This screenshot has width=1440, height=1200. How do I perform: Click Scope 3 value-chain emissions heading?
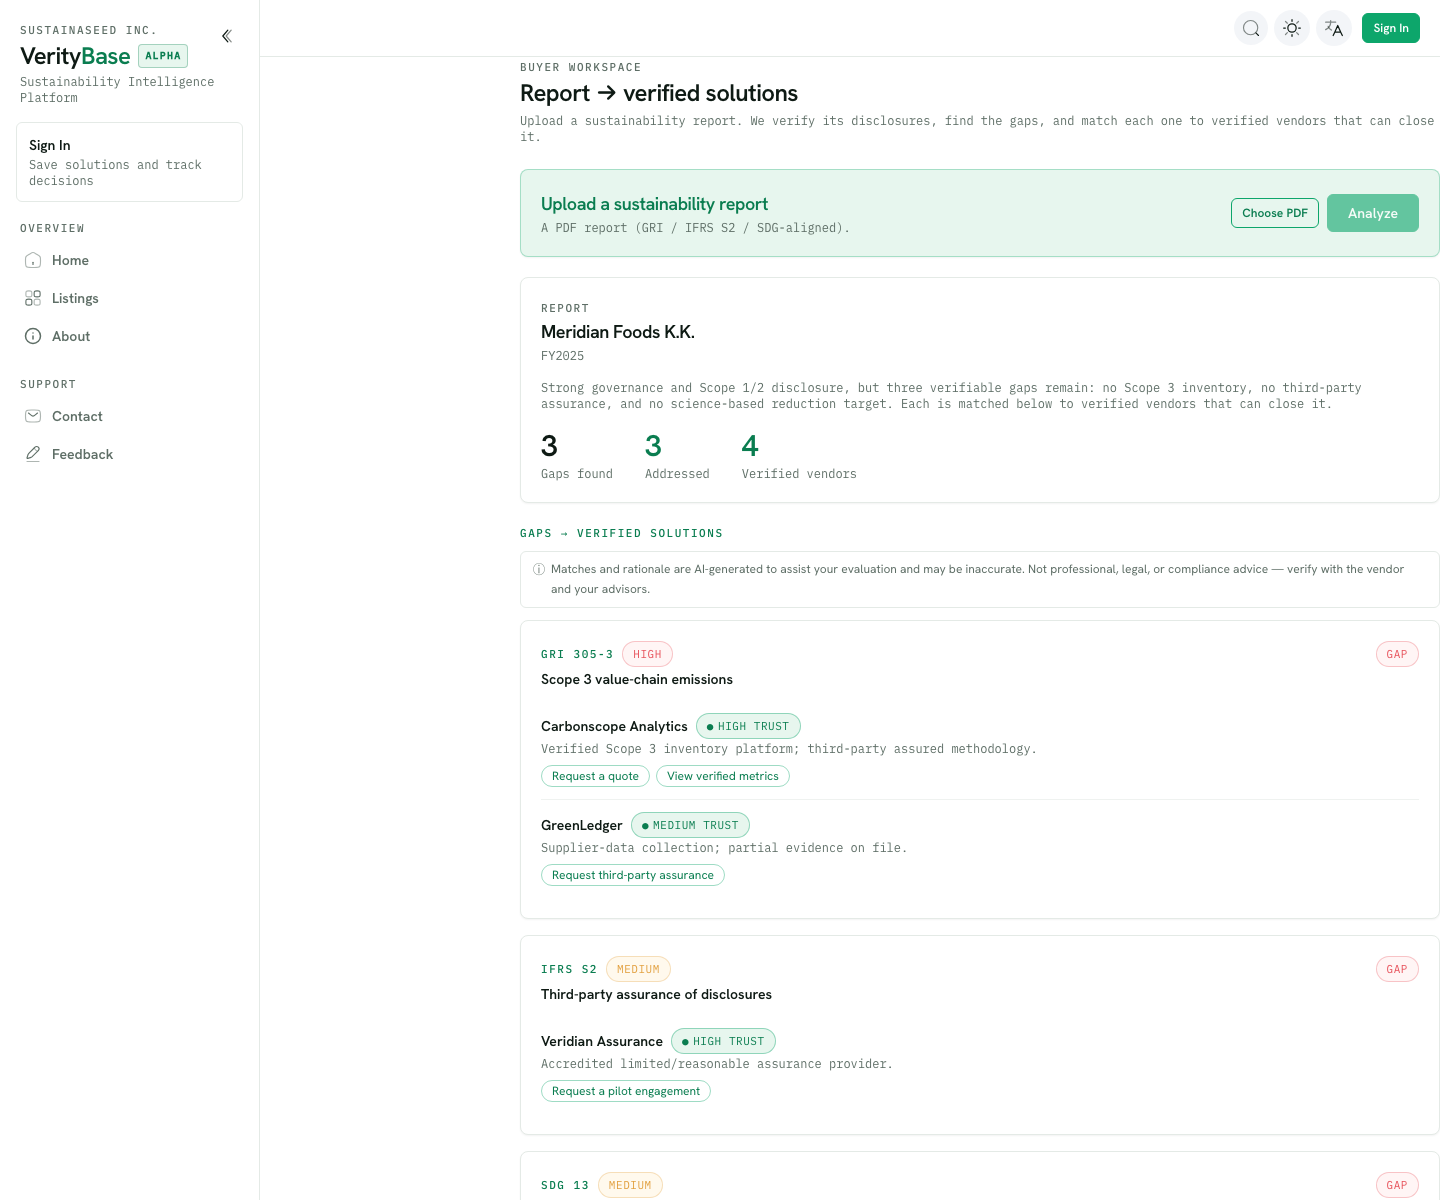point(637,679)
